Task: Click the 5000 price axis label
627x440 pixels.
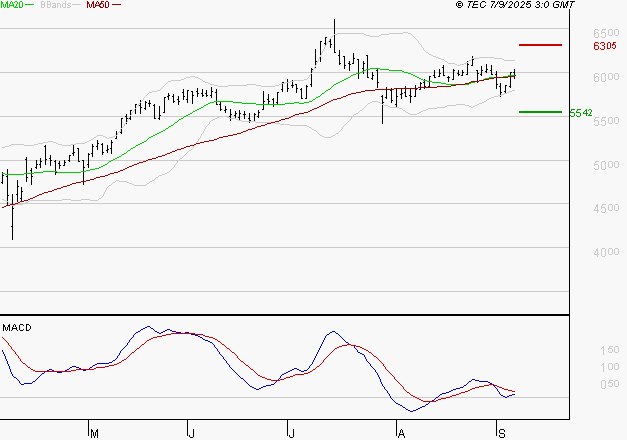Action: pos(605,165)
